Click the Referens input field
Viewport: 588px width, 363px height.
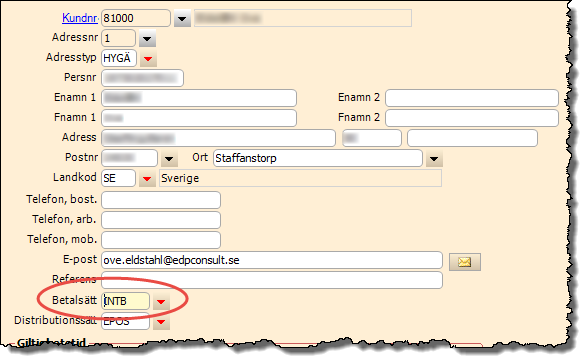click(272, 280)
